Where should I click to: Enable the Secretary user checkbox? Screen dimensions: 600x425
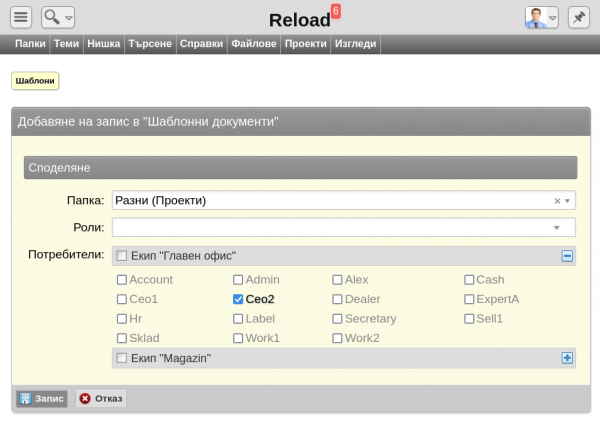tap(337, 319)
